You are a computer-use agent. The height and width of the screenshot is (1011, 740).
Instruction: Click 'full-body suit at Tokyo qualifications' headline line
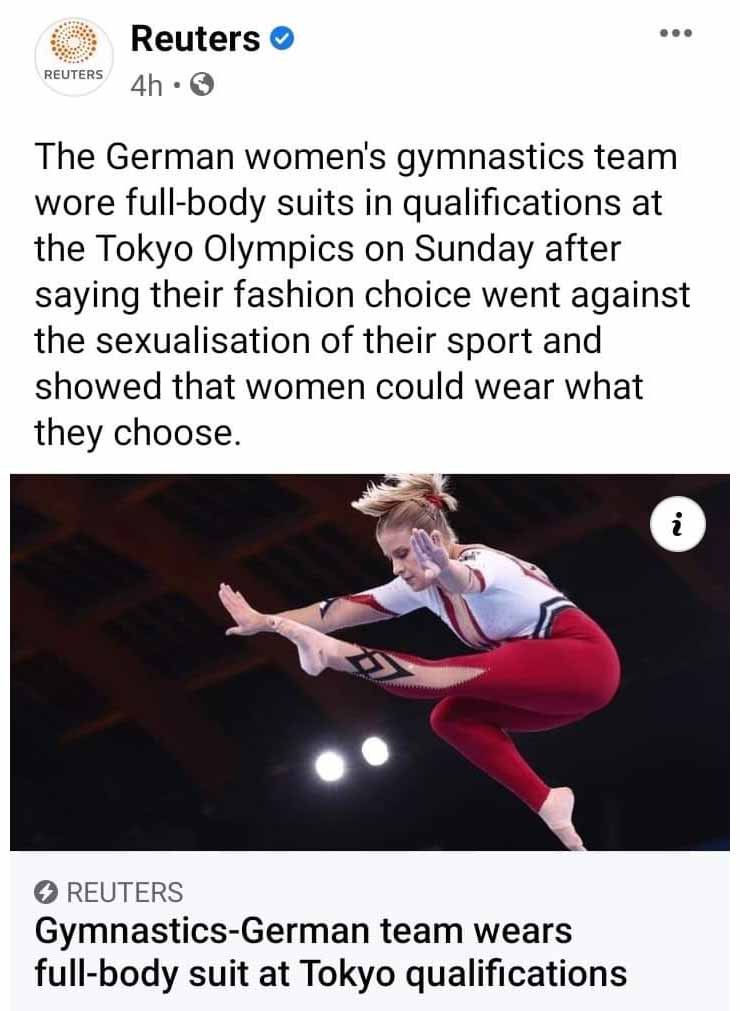pyautogui.click(x=331, y=974)
